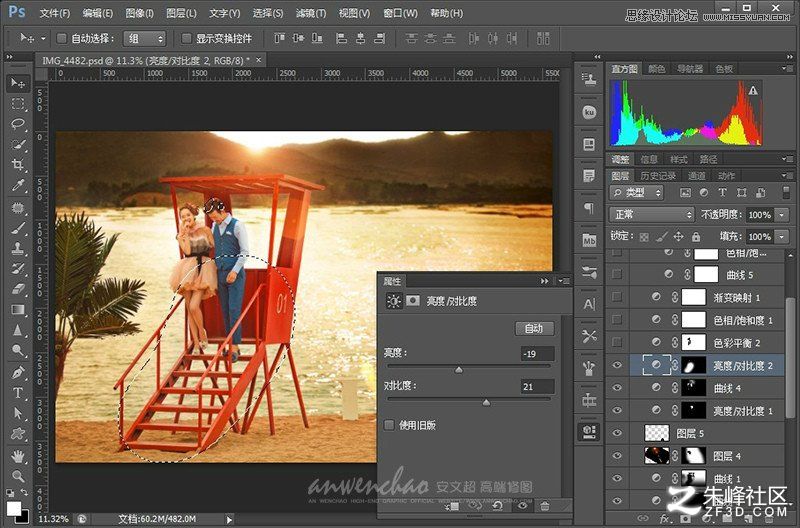Select the Horizontal Type tool

[x=18, y=393]
